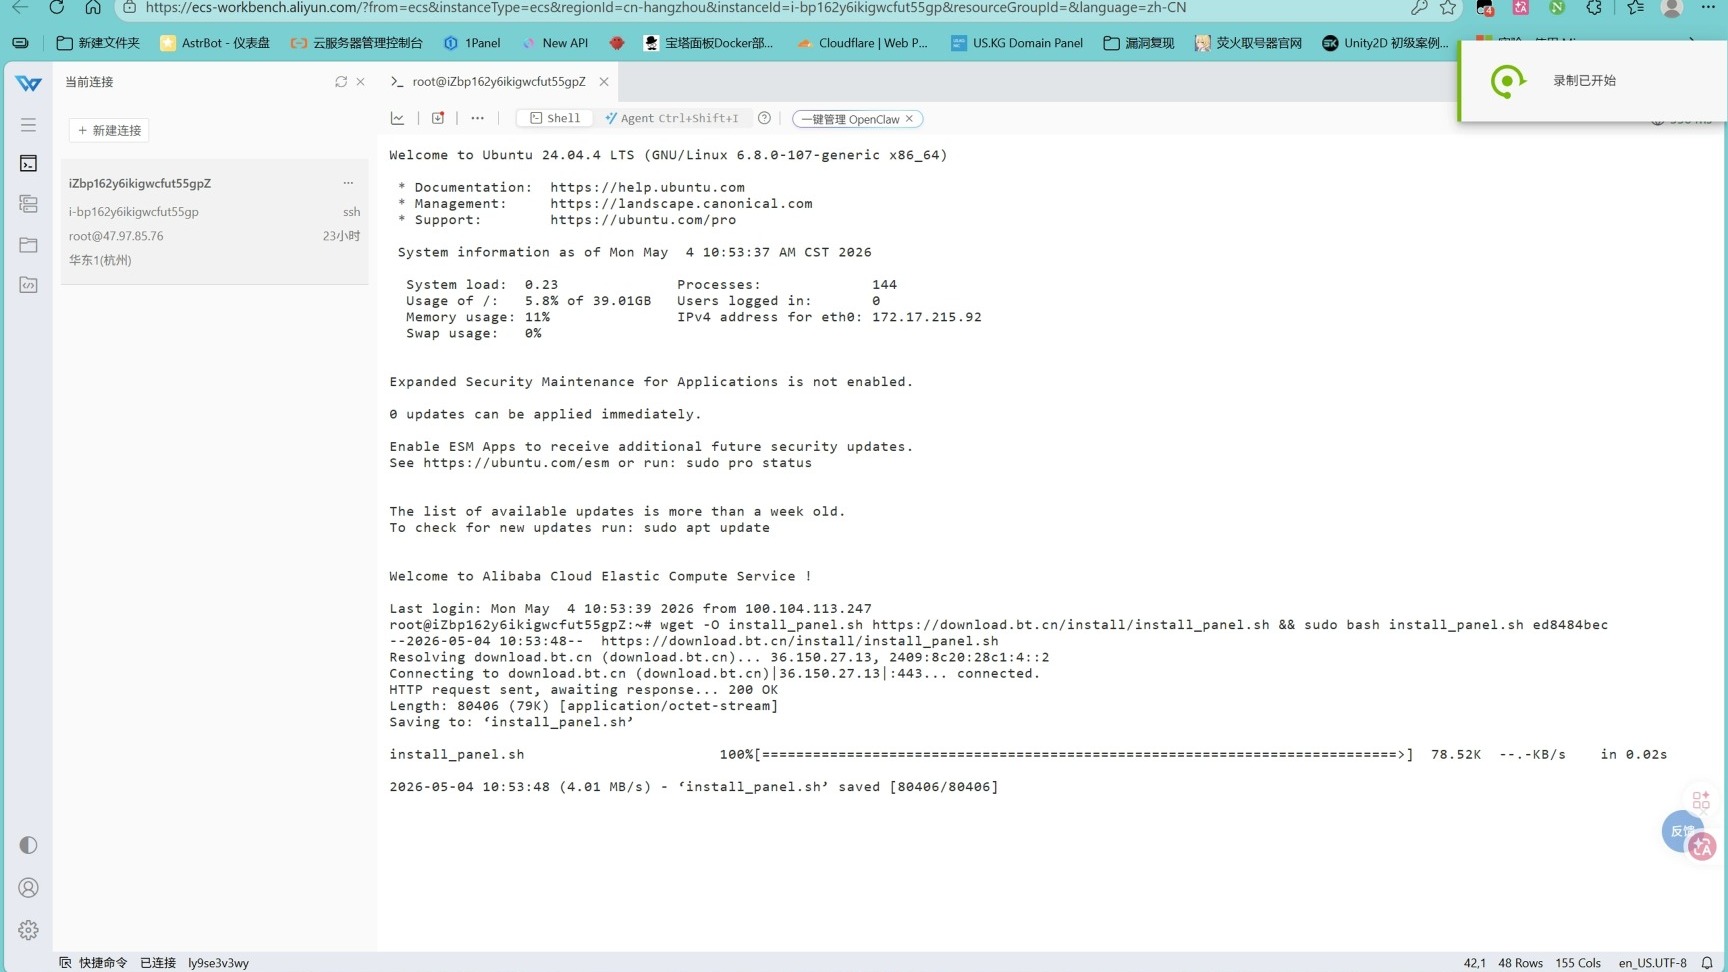Open the US.KG Domain Panel bookmark

1017,43
